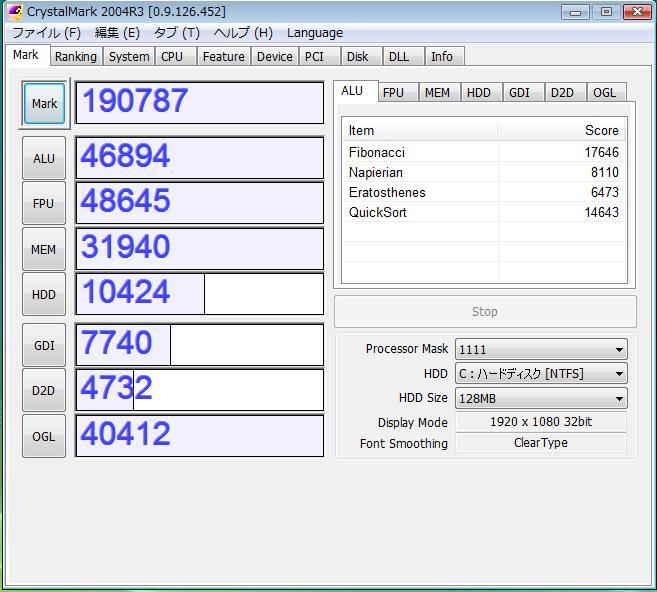Click the Display Mode value 1920 x 1080 32bit
Screen dimensions: 657x592
(x=541, y=422)
